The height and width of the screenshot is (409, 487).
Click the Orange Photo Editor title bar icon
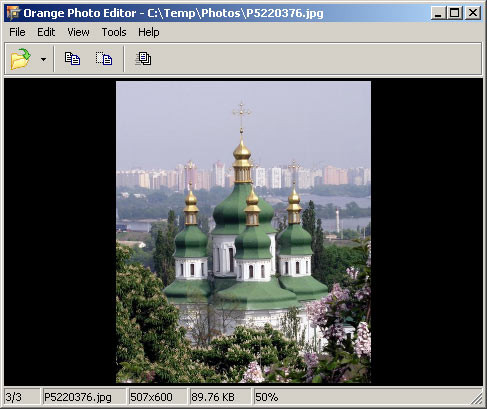click(13, 13)
